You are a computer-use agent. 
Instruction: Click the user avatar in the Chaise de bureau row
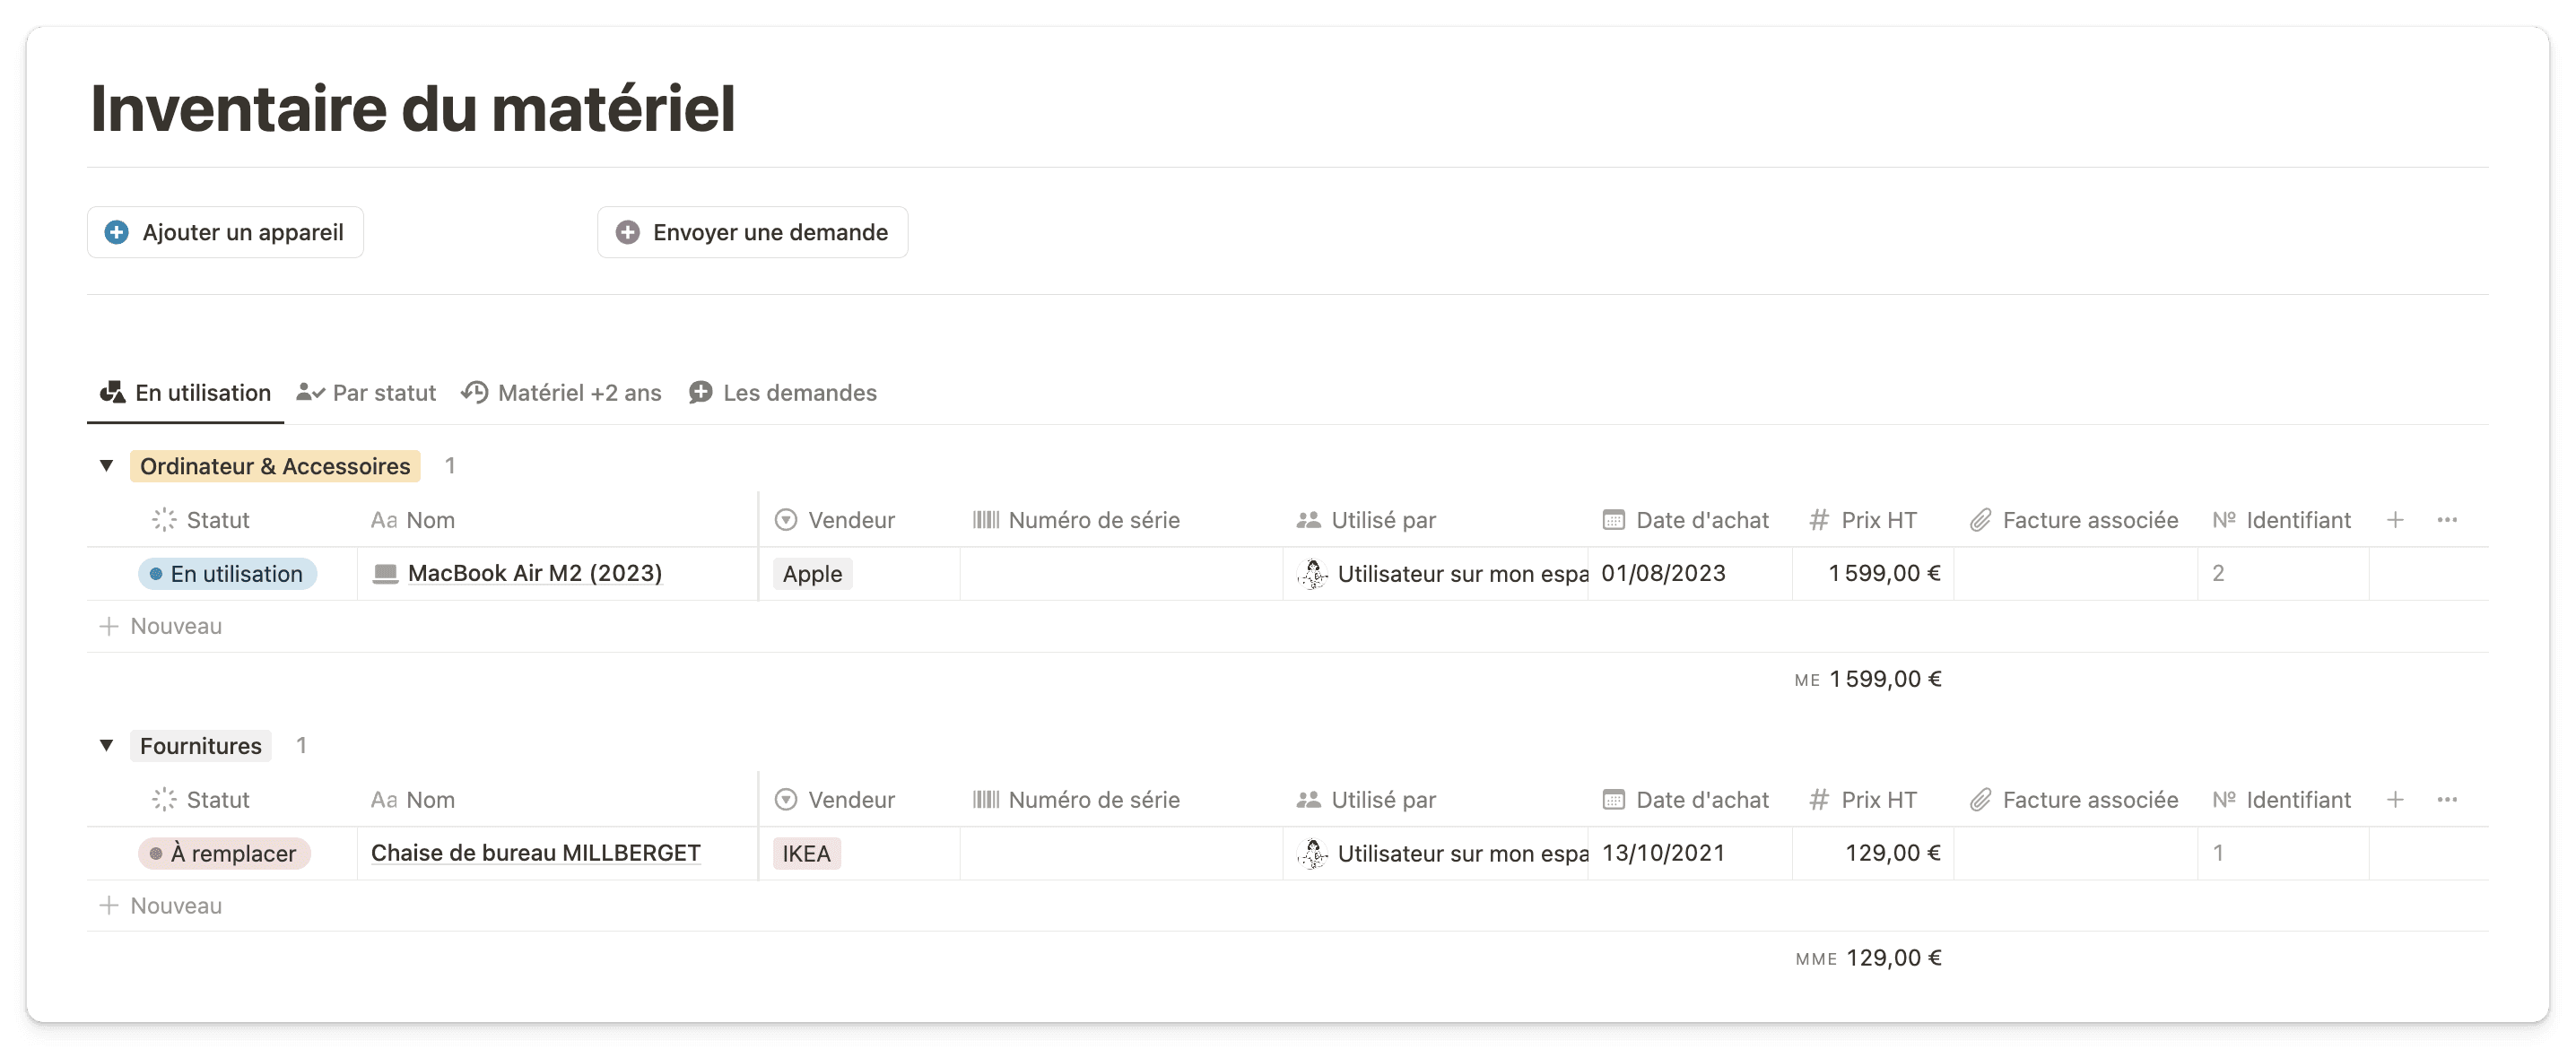click(x=1312, y=853)
